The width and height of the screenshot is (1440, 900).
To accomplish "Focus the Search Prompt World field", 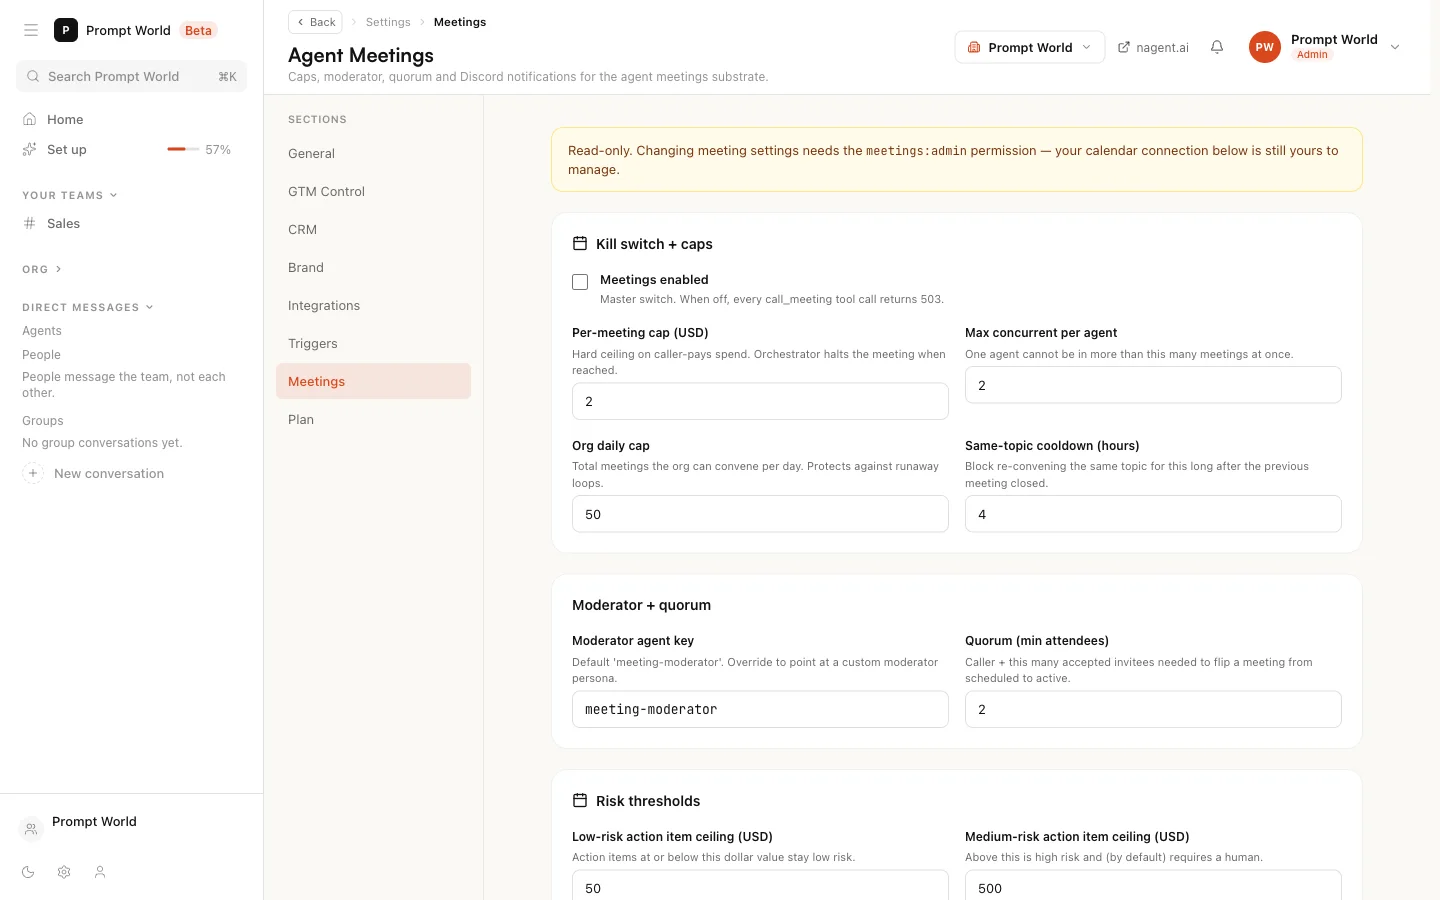I will [131, 76].
